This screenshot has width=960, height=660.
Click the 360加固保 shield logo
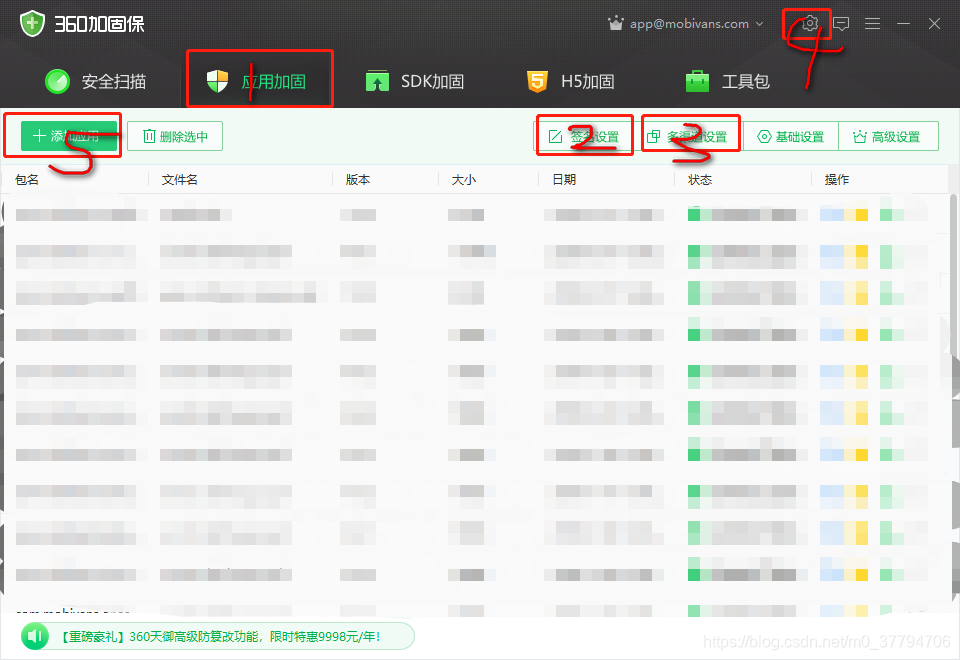[32, 24]
